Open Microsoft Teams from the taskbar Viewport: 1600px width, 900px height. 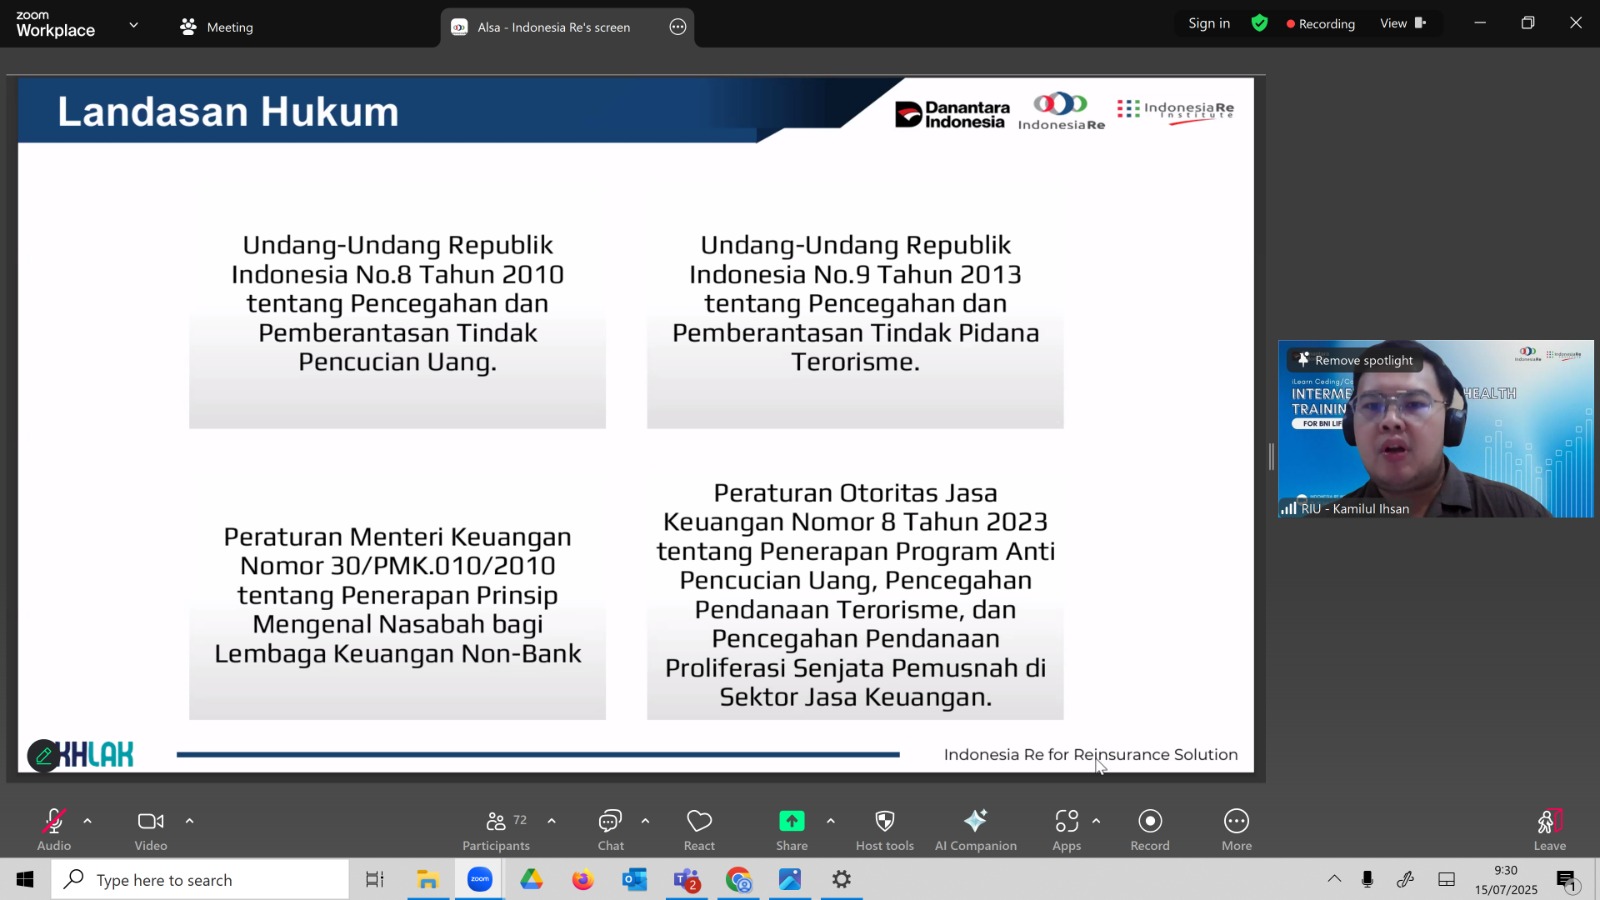687,880
